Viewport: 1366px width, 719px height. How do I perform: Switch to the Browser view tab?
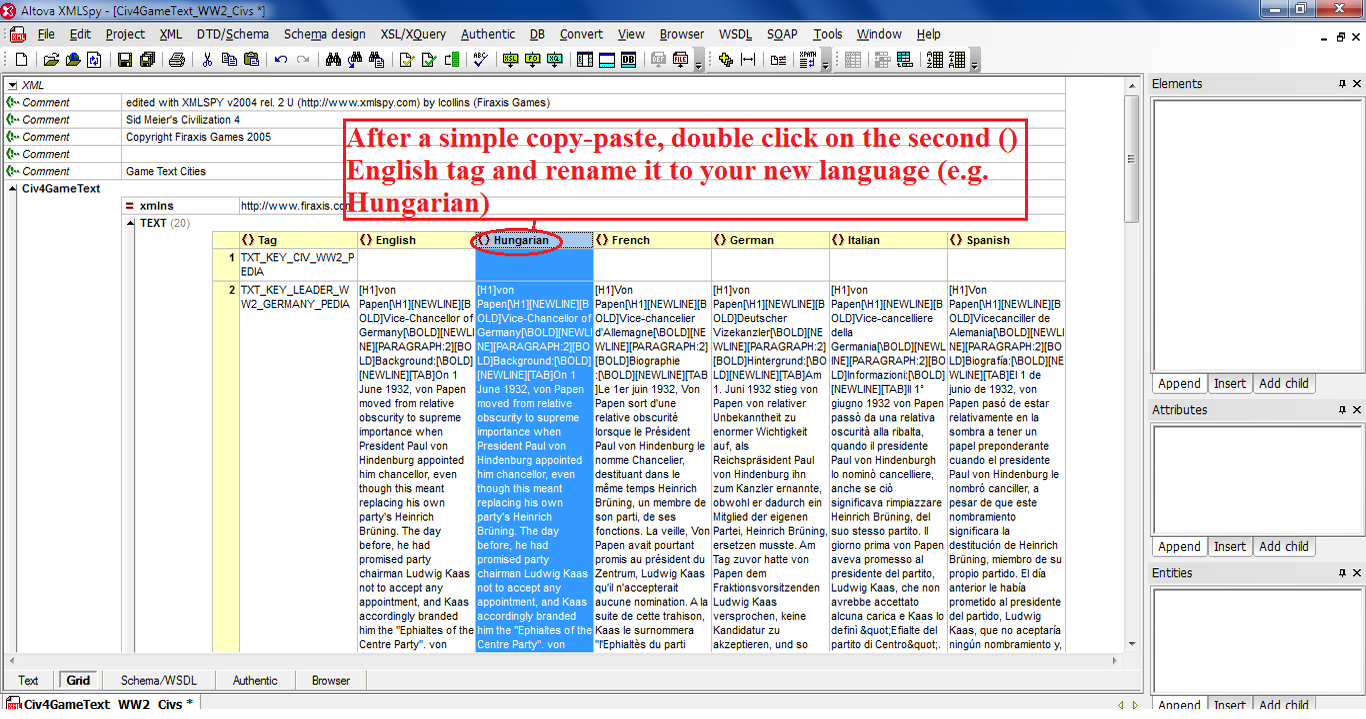pyautogui.click(x=331, y=681)
